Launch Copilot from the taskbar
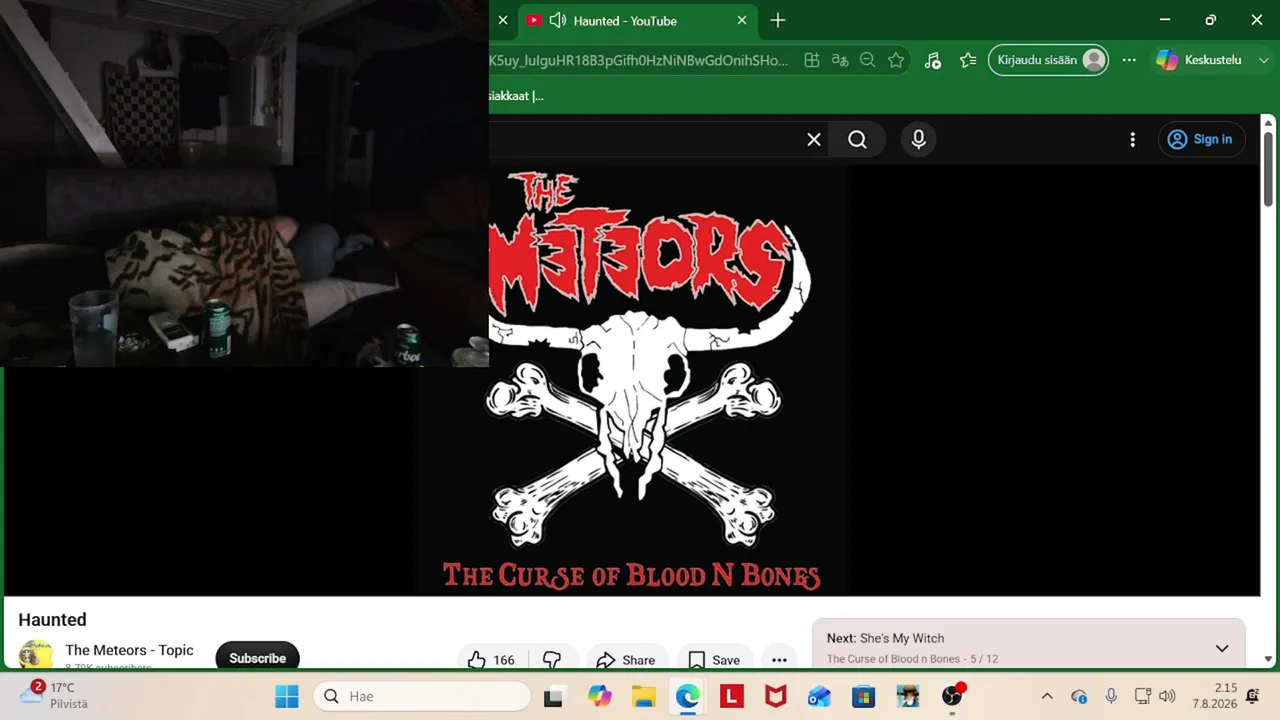 (x=599, y=696)
